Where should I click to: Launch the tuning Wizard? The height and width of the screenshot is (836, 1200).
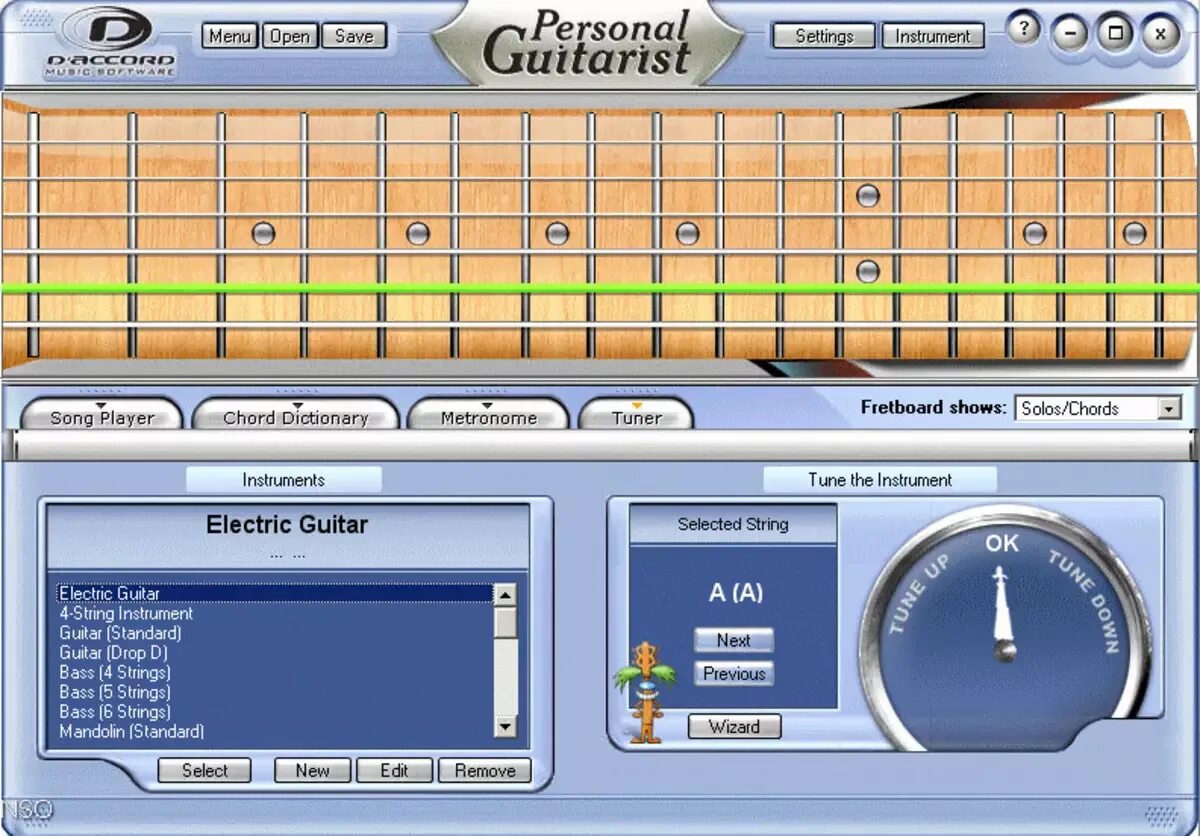(735, 727)
